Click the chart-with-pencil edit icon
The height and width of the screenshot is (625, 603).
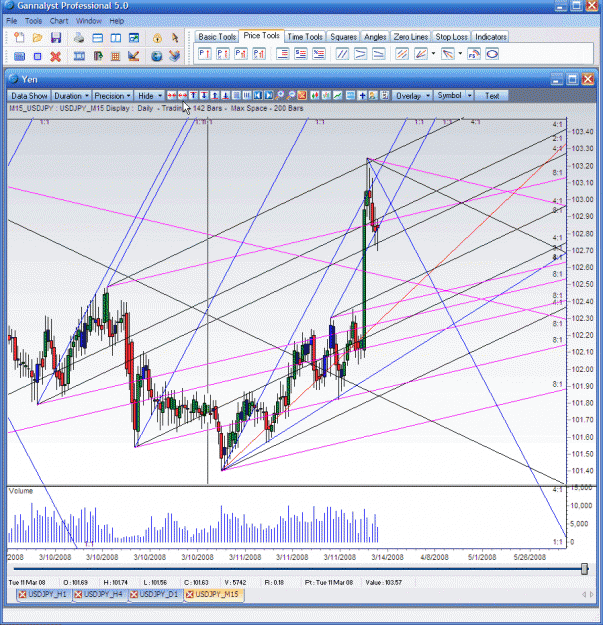[134, 56]
